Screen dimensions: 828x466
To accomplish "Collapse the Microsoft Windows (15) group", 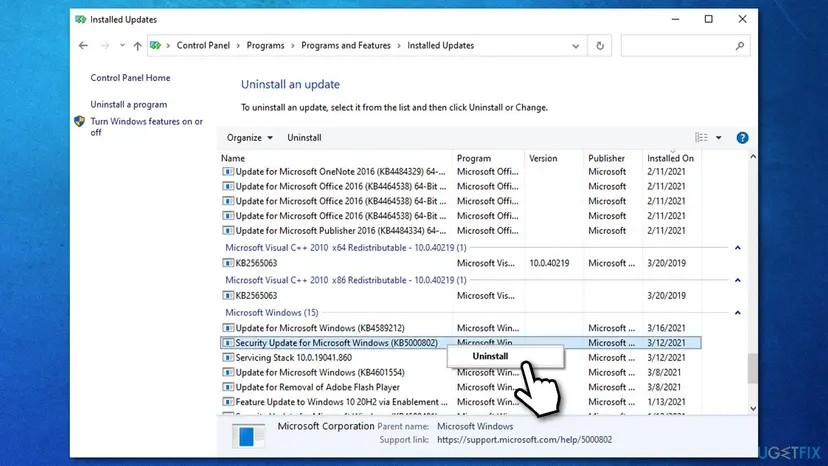I will (738, 313).
